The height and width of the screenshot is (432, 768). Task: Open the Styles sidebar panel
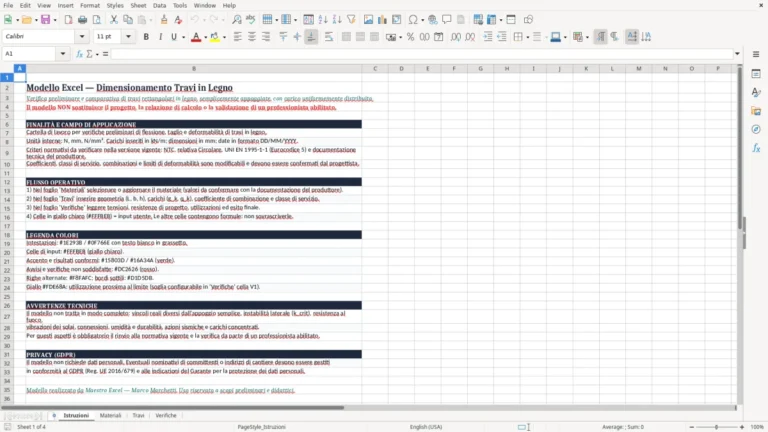point(756,92)
